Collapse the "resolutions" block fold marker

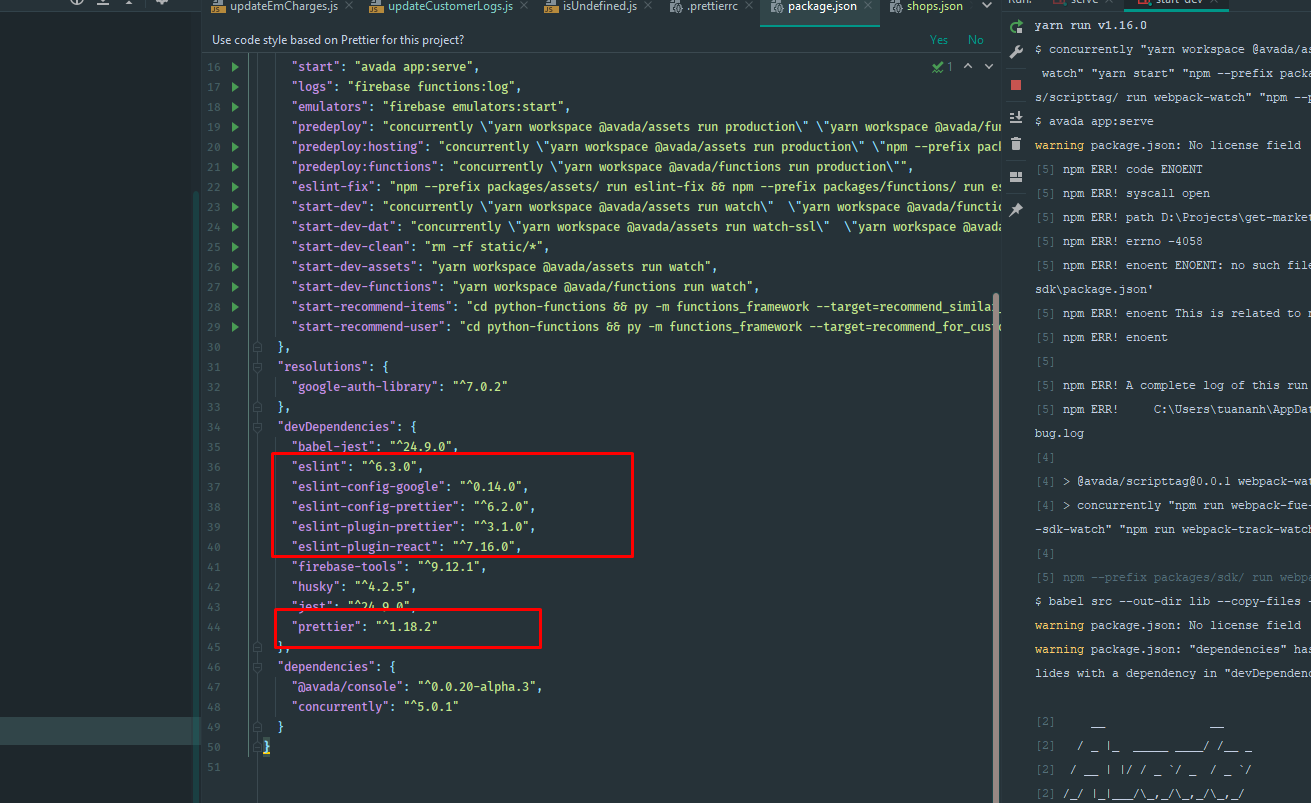click(257, 367)
